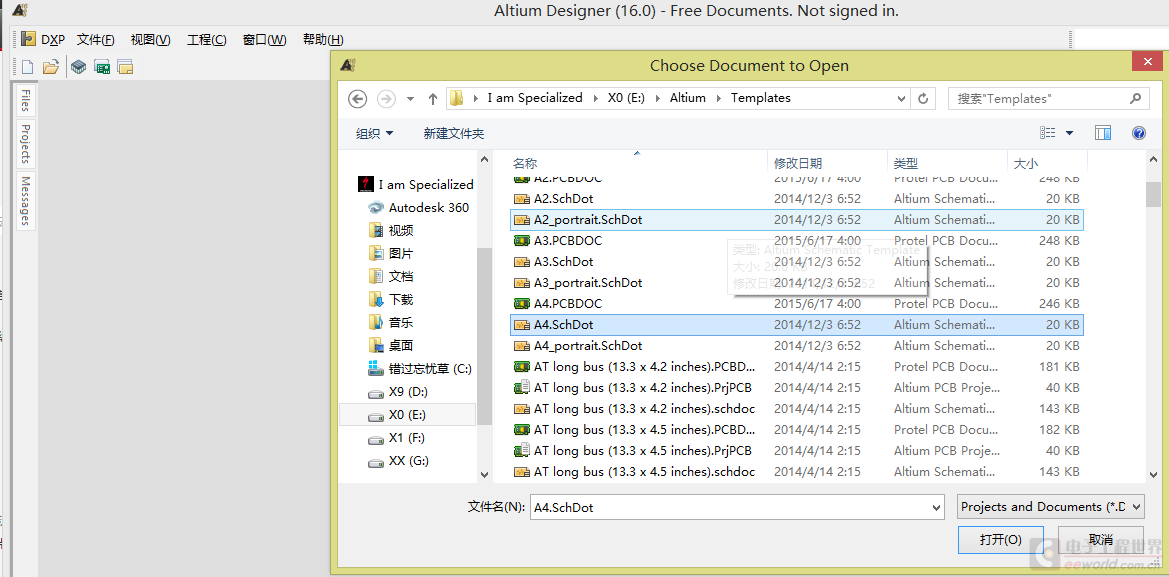1169x577 pixels.
Task: Click the New document icon in Altium toolbar
Action: pyautogui.click(x=28, y=67)
